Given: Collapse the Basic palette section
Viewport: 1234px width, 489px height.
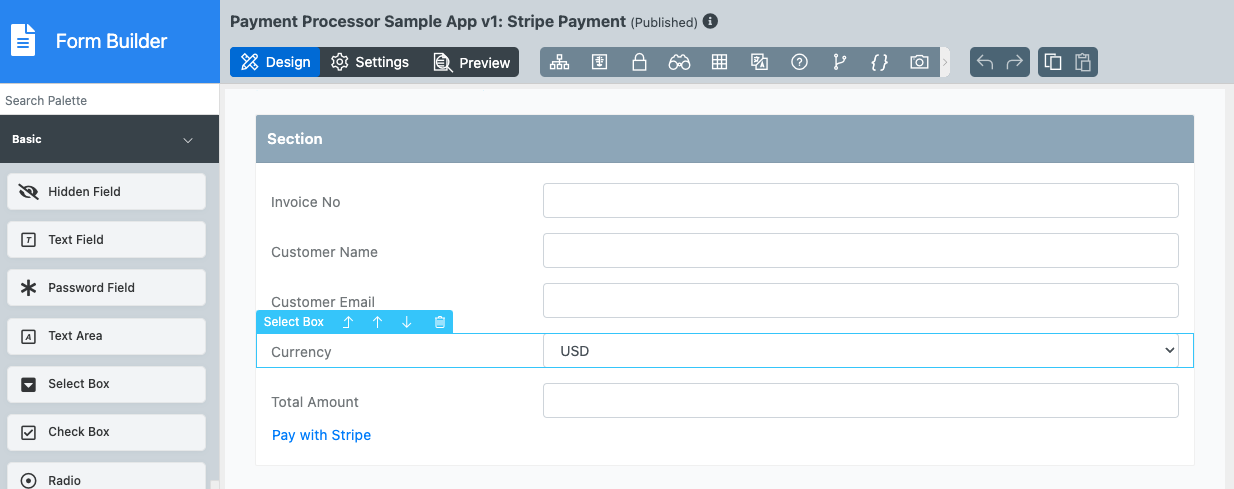Looking at the screenshot, I should coord(188,140).
